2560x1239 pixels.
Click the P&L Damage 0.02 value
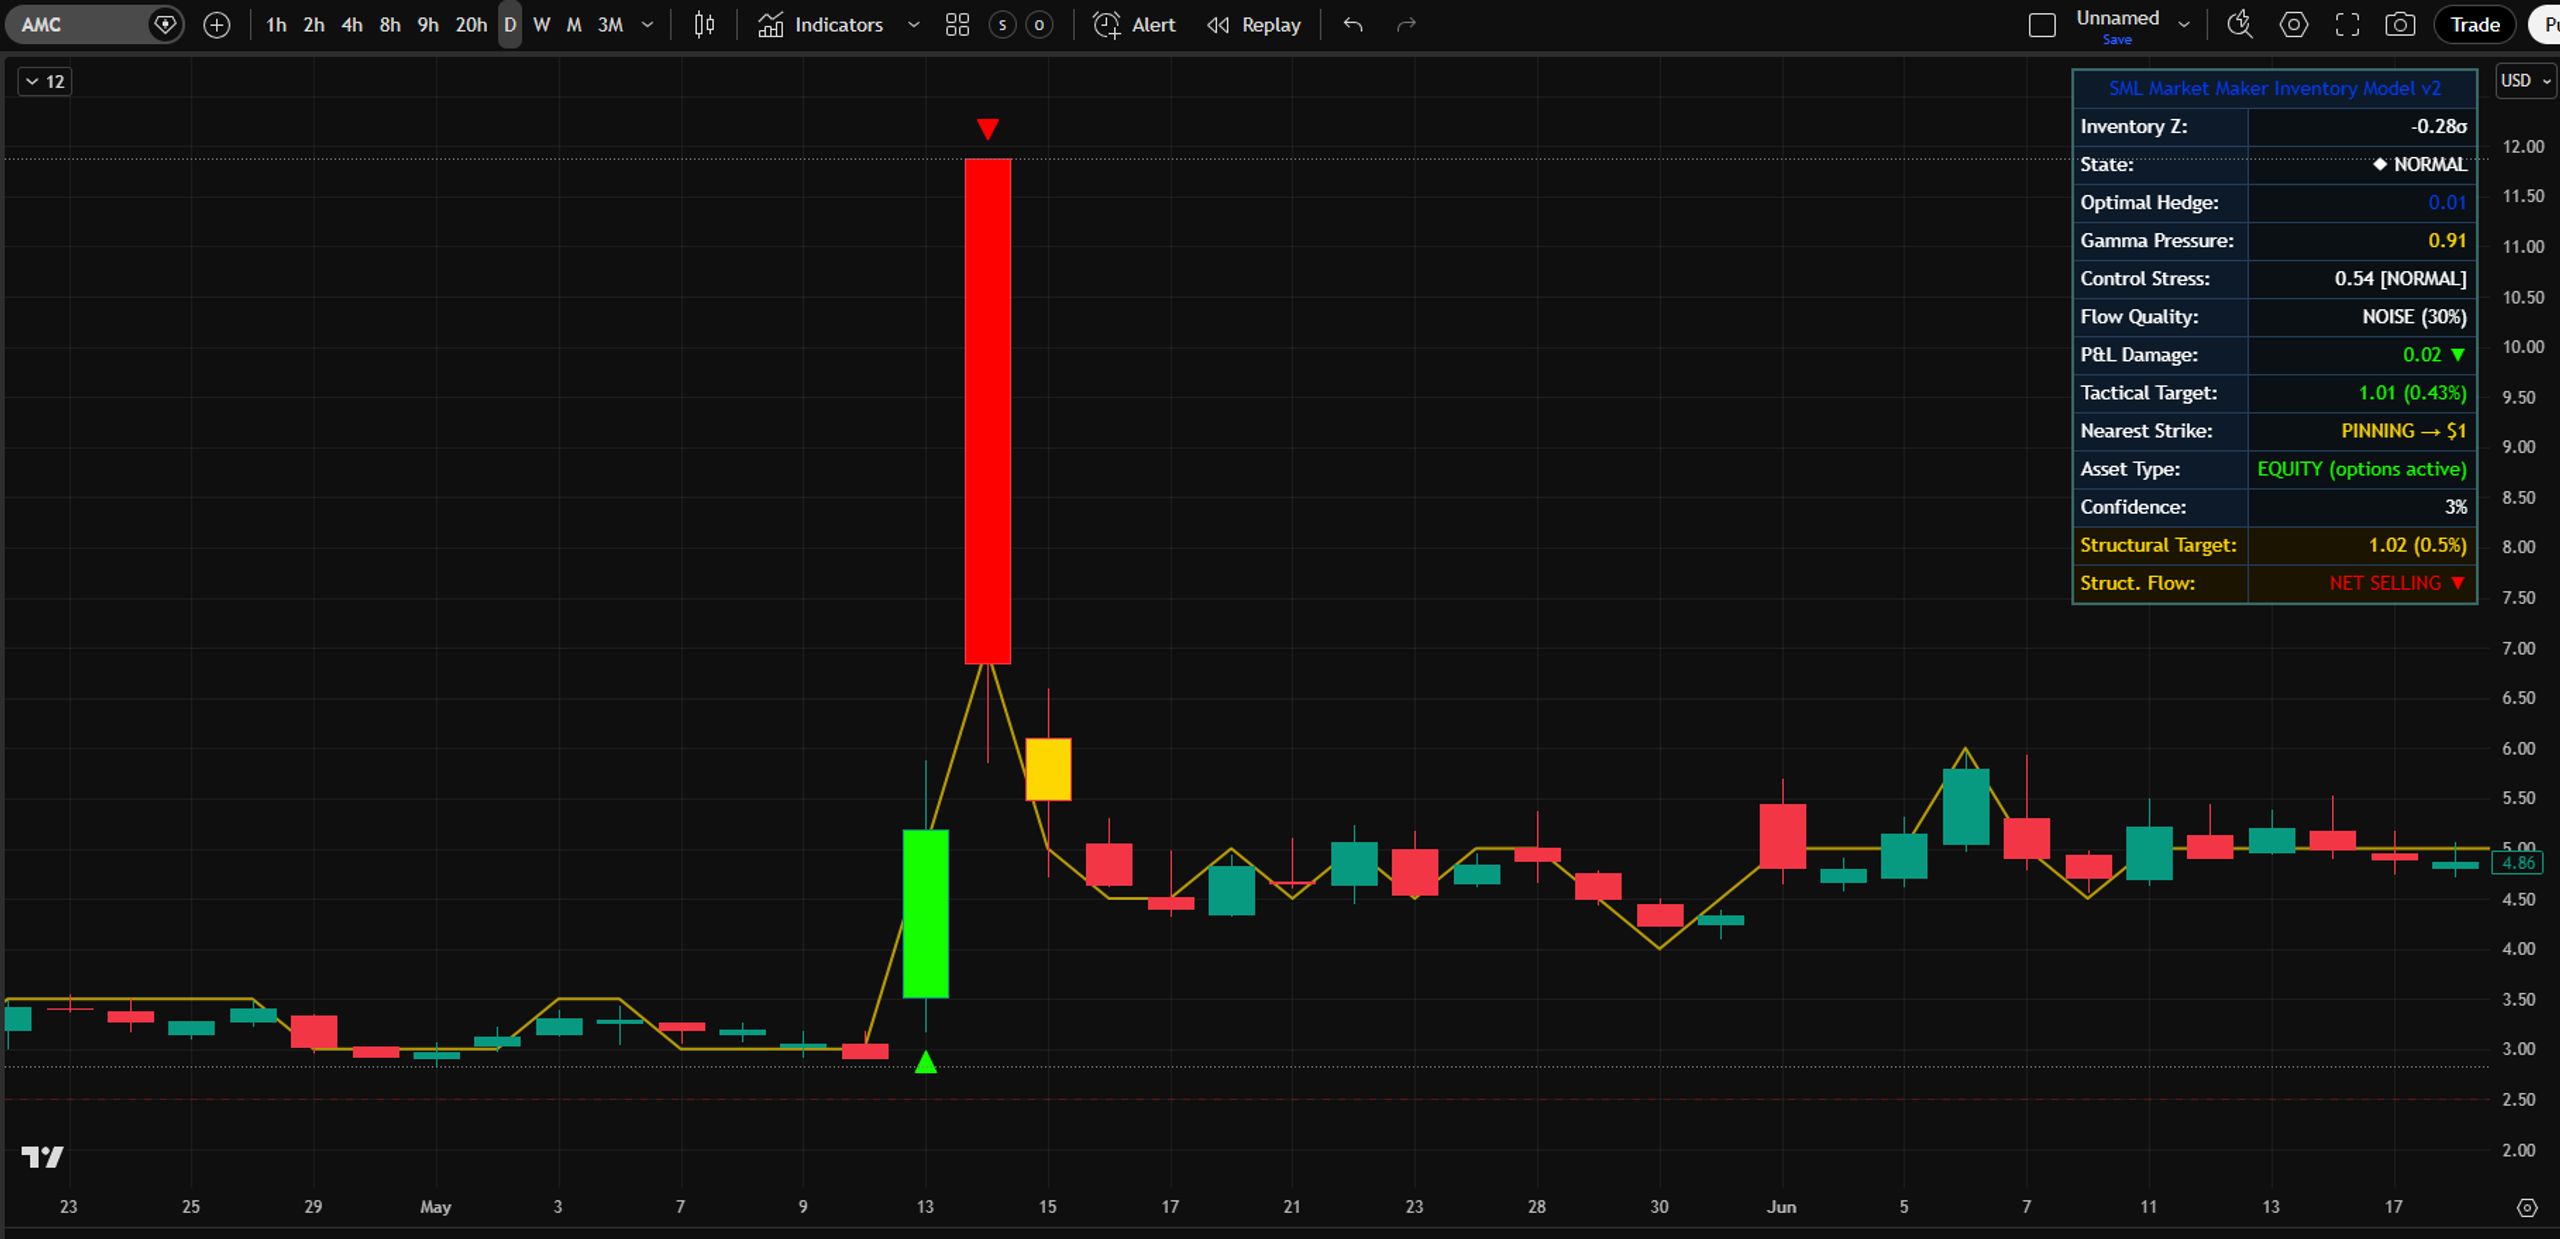click(2433, 355)
